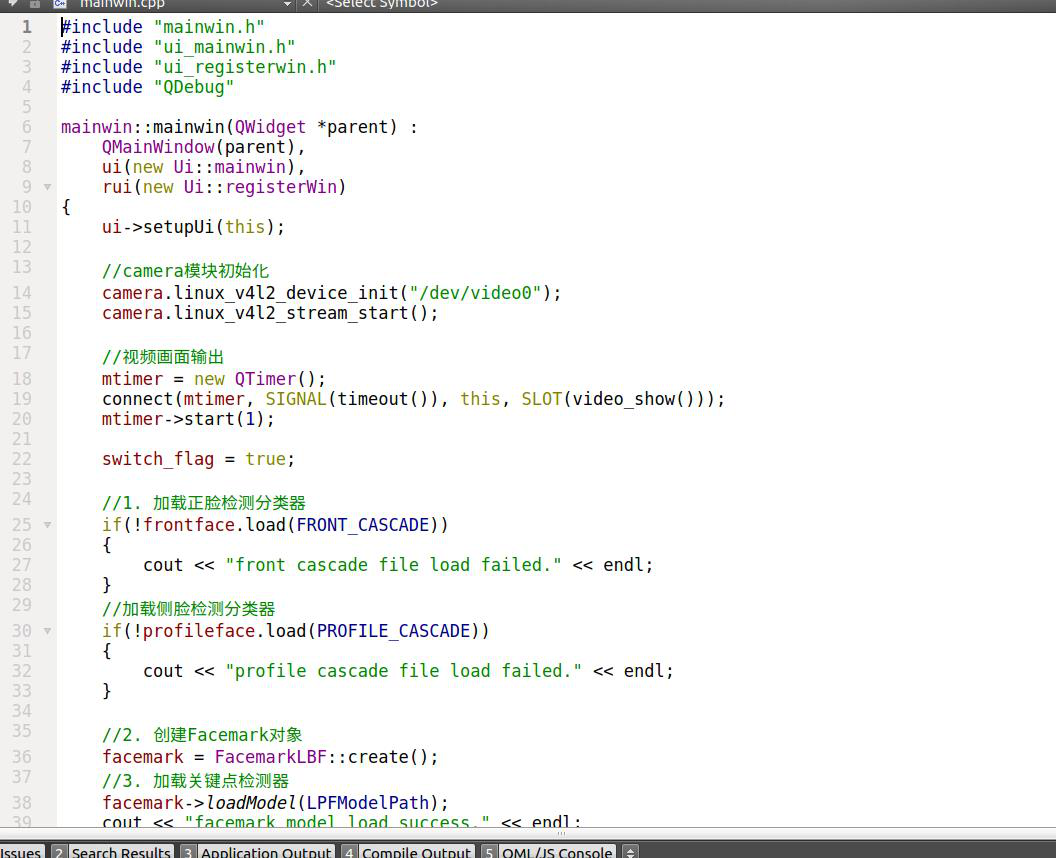
Task: Open the mainwin.cpp file dropdown
Action: [x=287, y=4]
